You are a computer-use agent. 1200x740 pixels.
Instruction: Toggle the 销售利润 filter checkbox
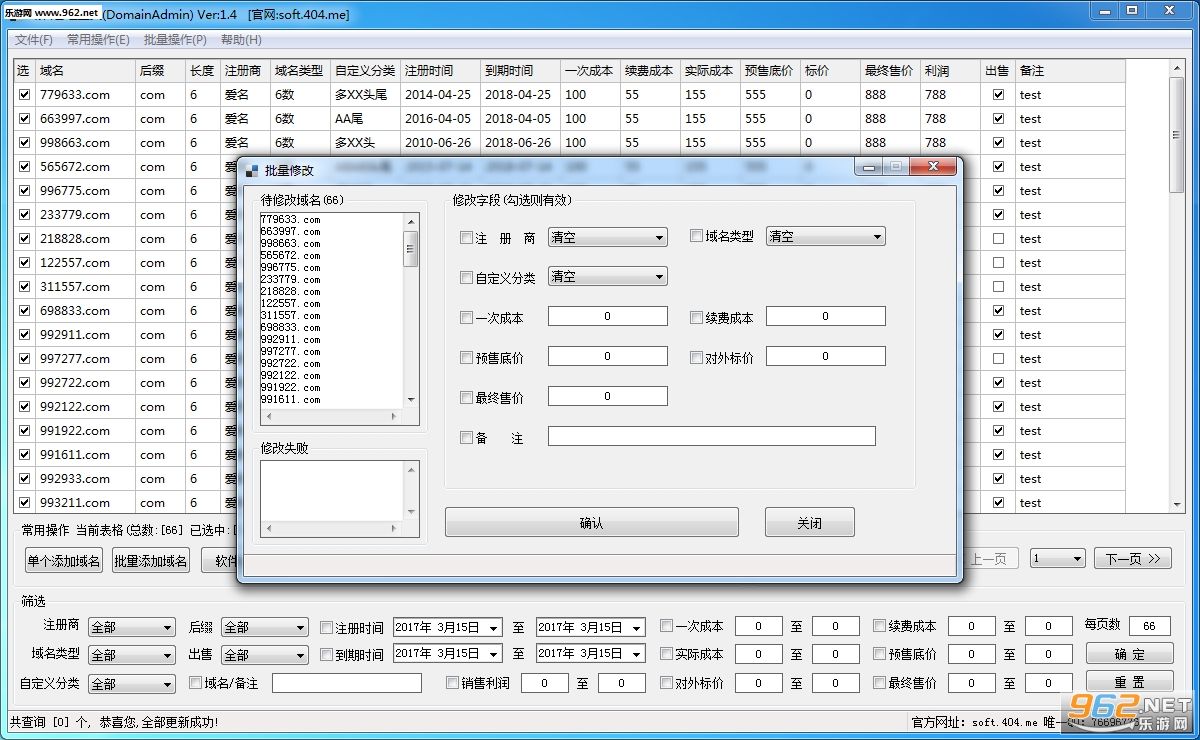coord(453,683)
